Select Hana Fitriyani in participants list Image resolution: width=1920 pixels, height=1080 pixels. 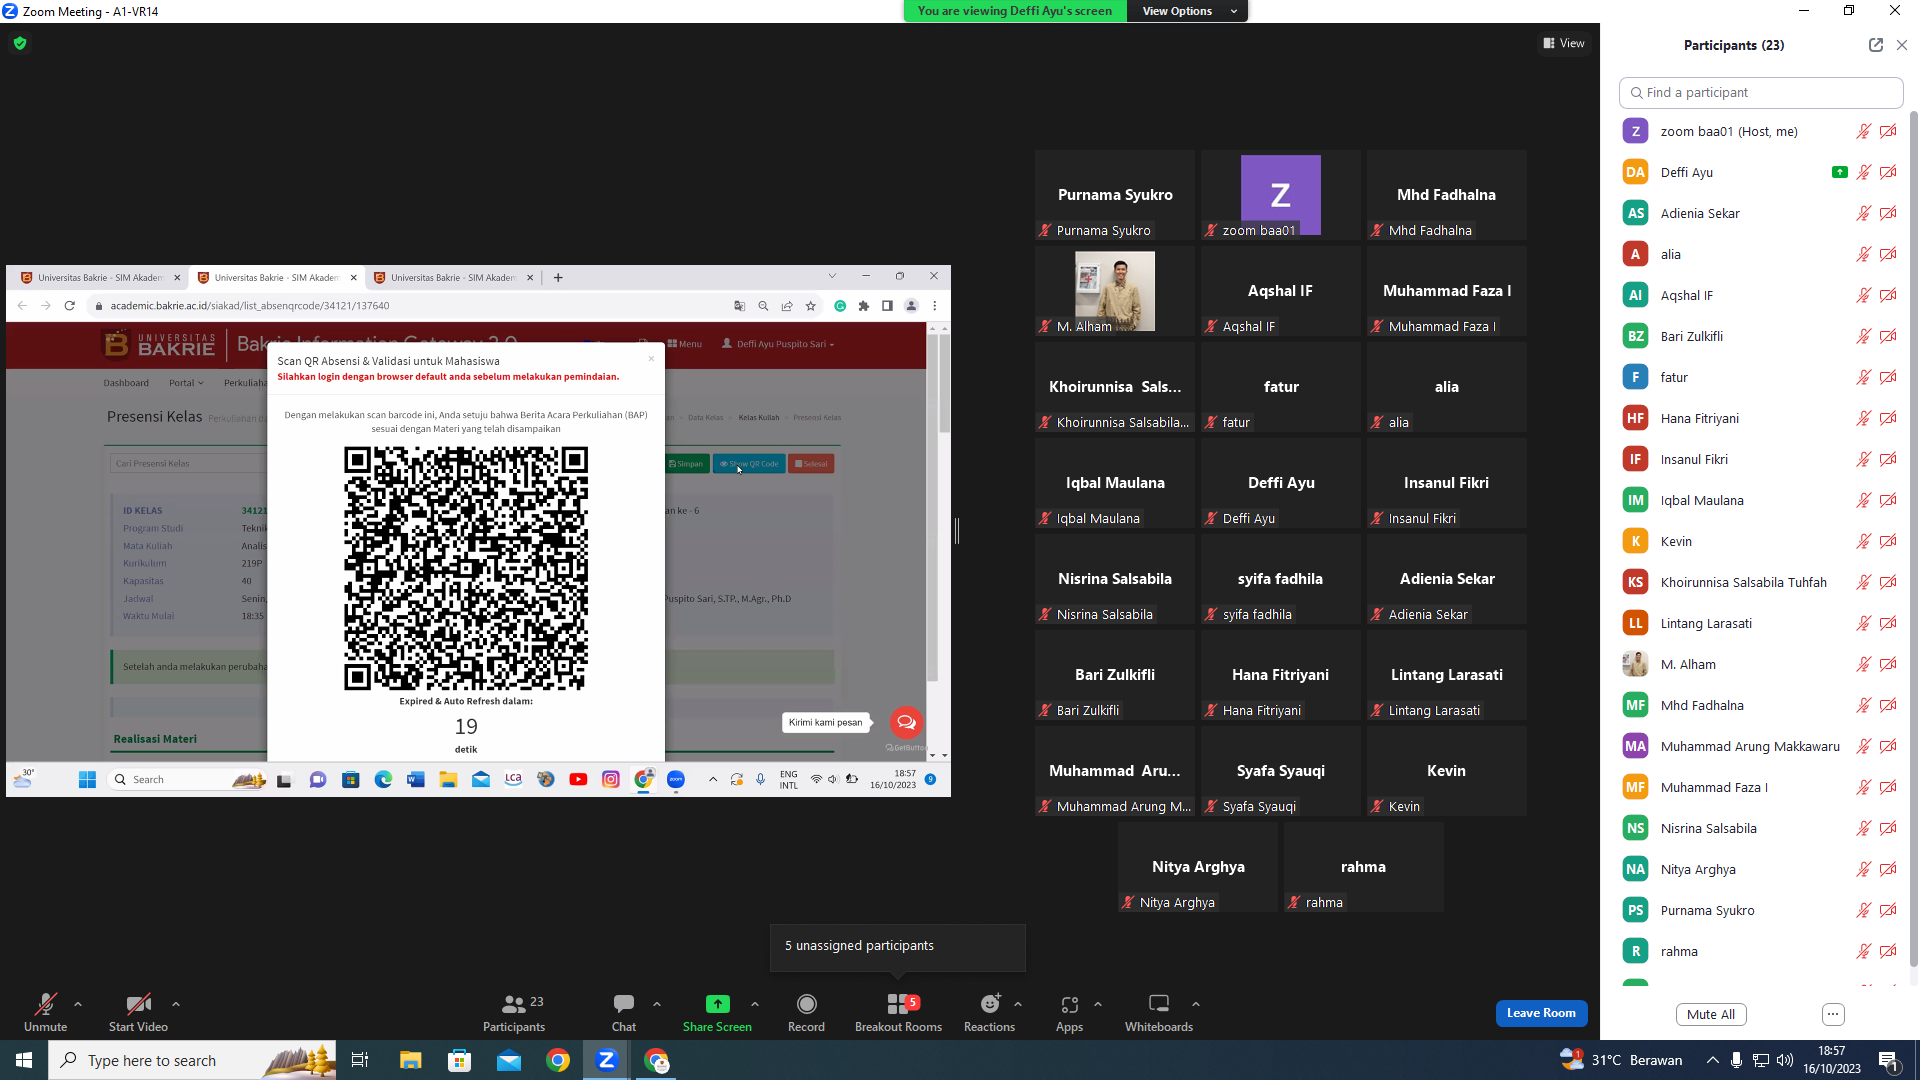1760,418
